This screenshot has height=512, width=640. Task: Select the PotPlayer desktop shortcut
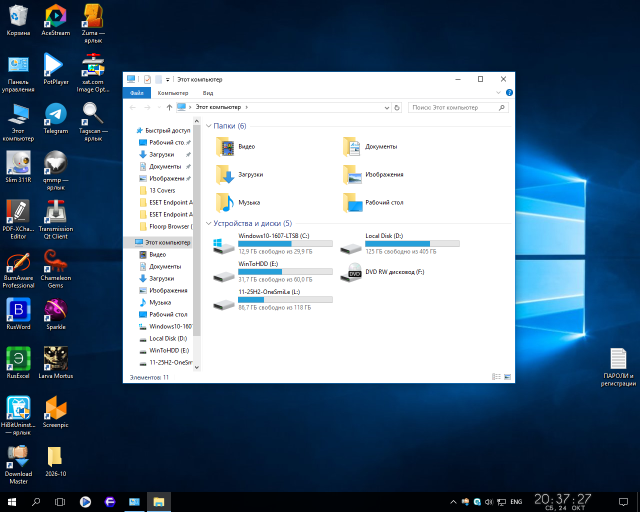56,69
